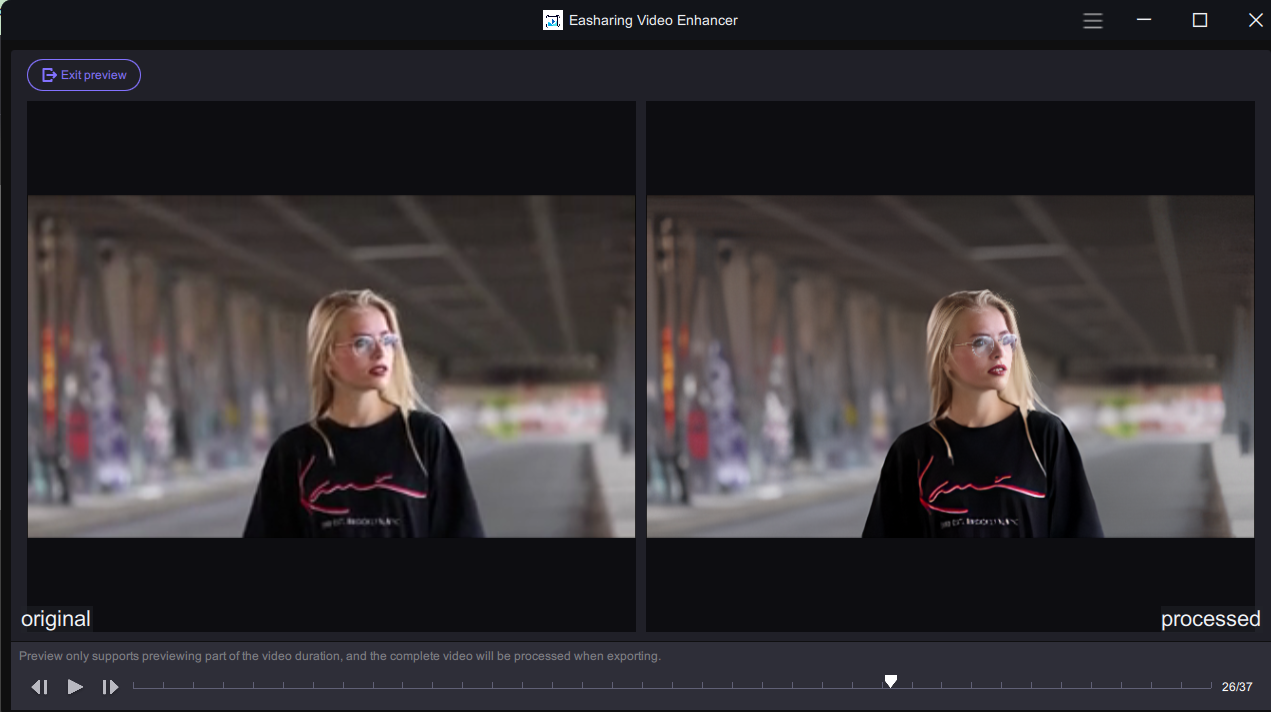Click the Exit preview button
The image size is (1271, 712).
click(x=84, y=75)
